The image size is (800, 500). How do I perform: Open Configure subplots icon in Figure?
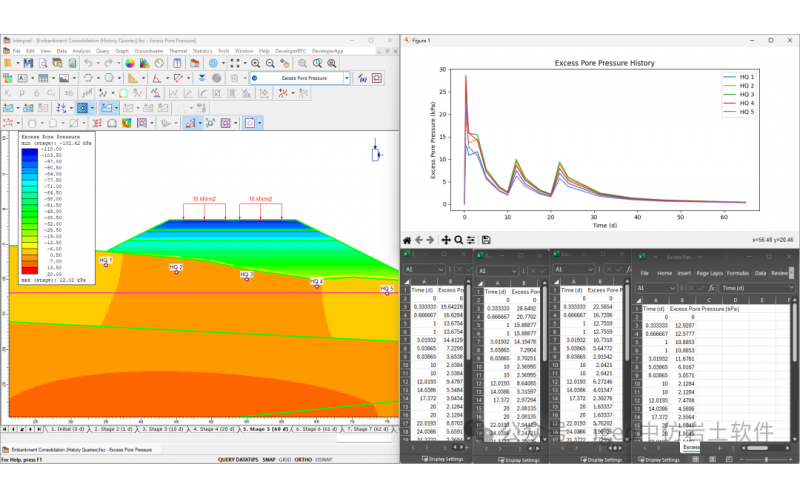[x=472, y=240]
